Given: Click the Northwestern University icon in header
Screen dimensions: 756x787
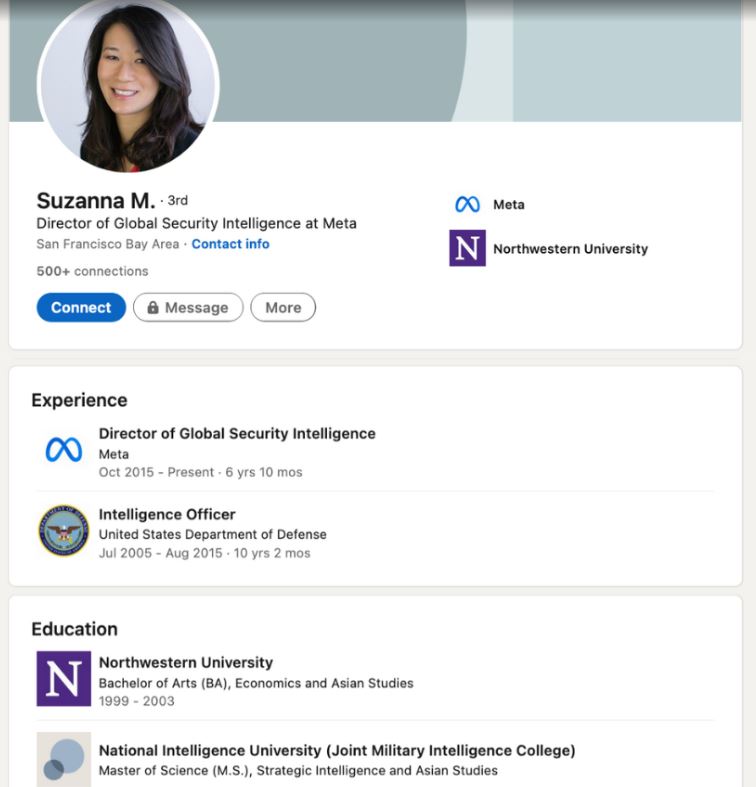Looking at the screenshot, I should coord(467,248).
